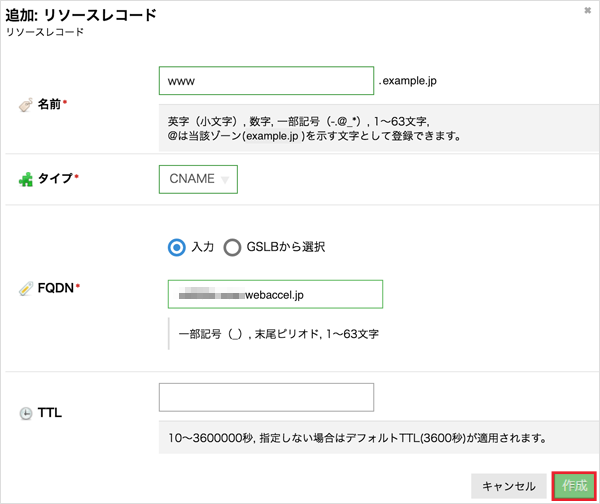Click the TTL field label

50,413
